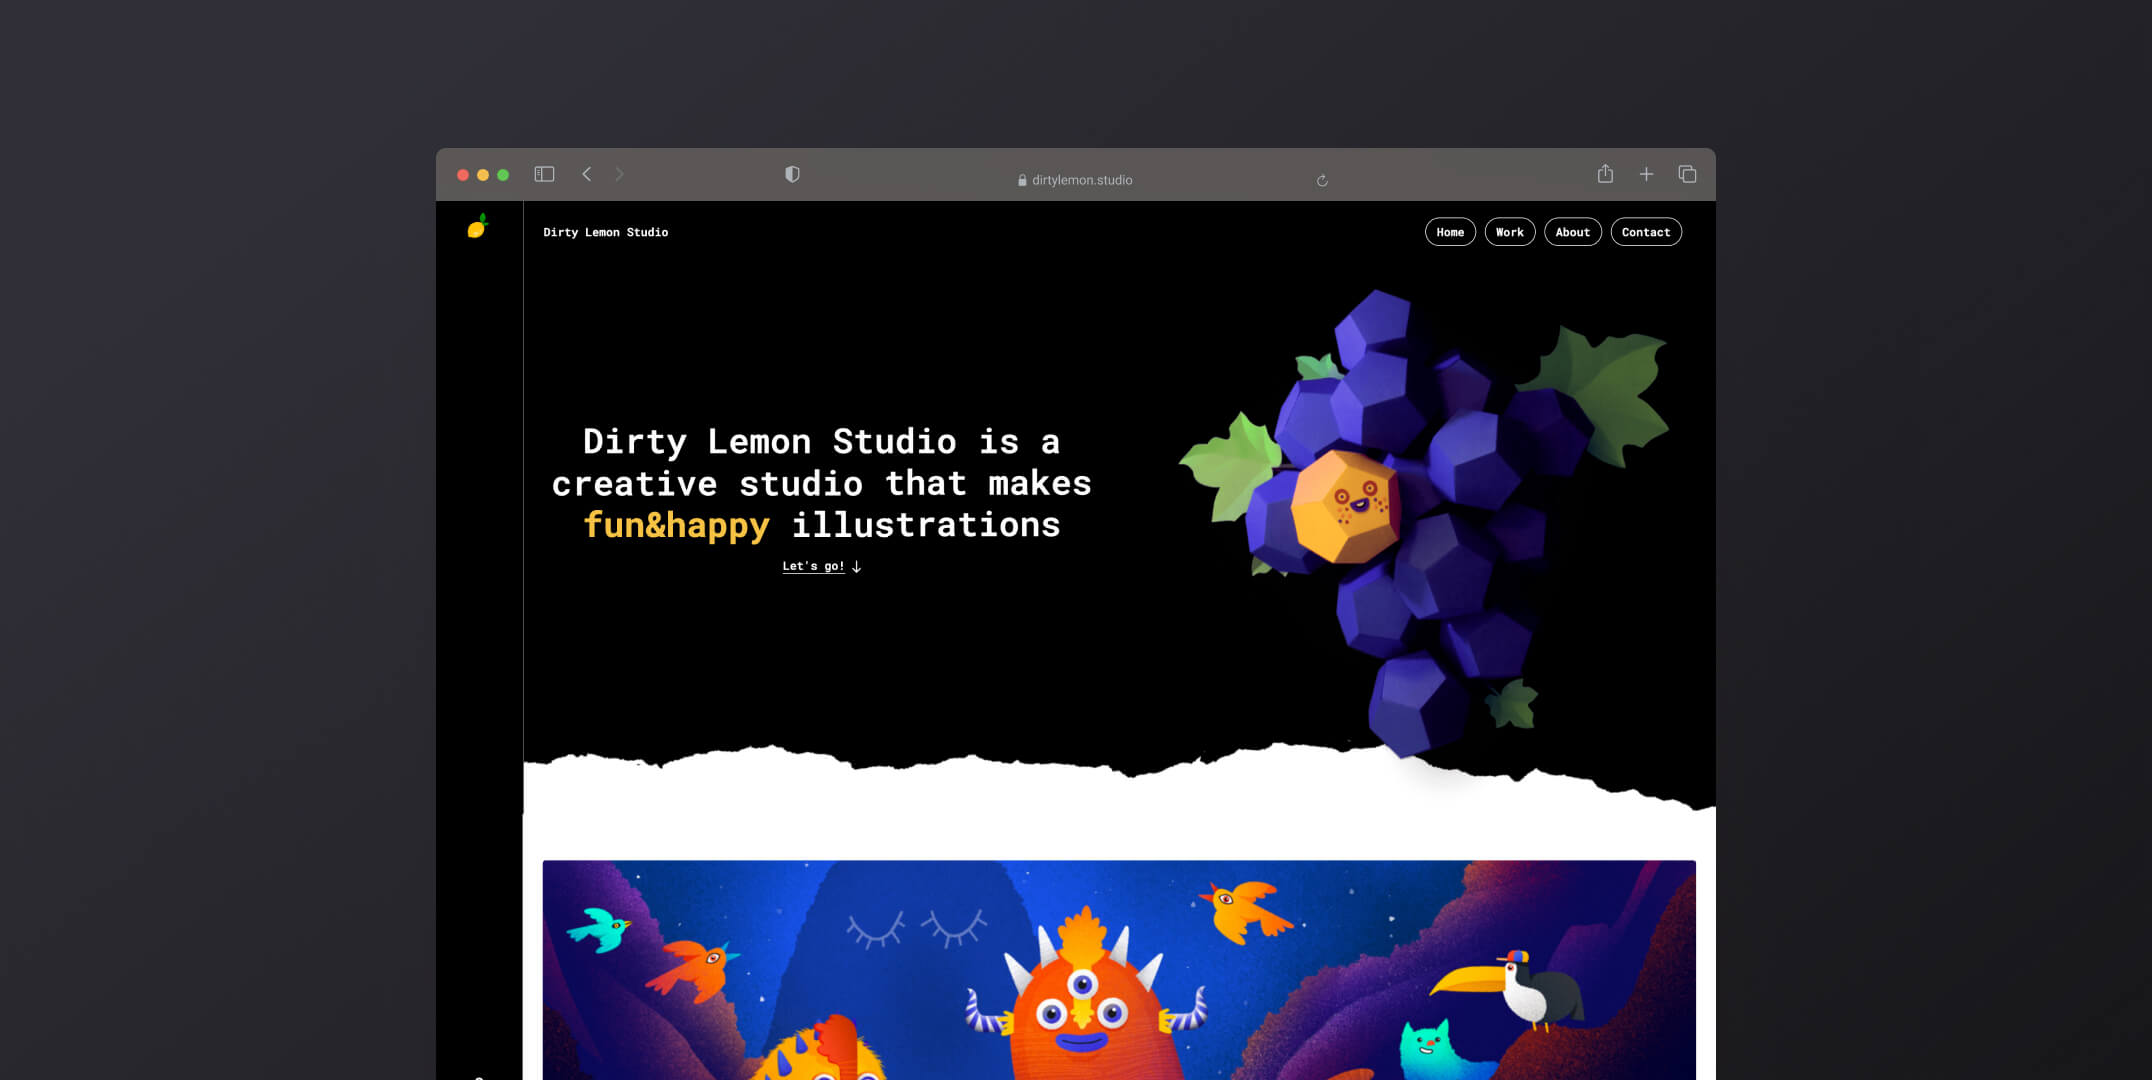This screenshot has height=1080, width=2152.
Task: Reload the page with refresh icon
Action: [x=1322, y=180]
